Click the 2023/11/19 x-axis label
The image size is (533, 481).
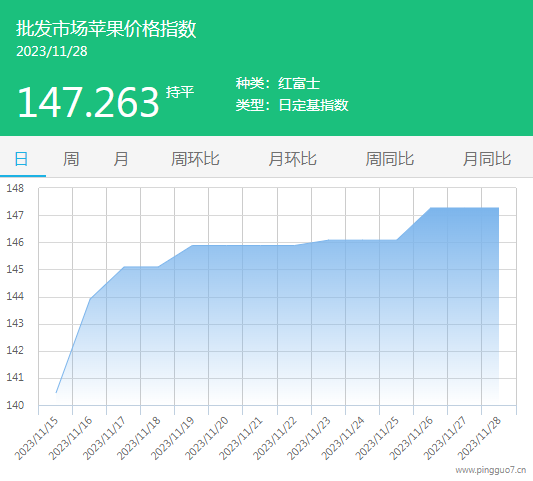coord(173,439)
